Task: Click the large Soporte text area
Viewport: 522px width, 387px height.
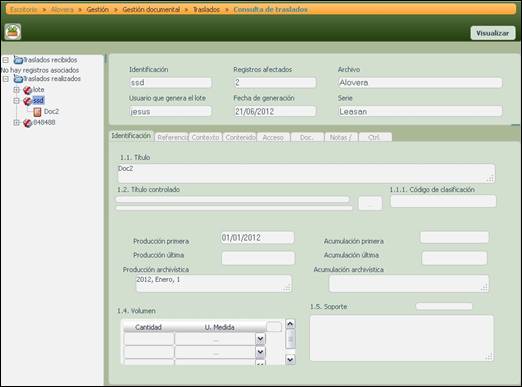Action: coord(402,338)
